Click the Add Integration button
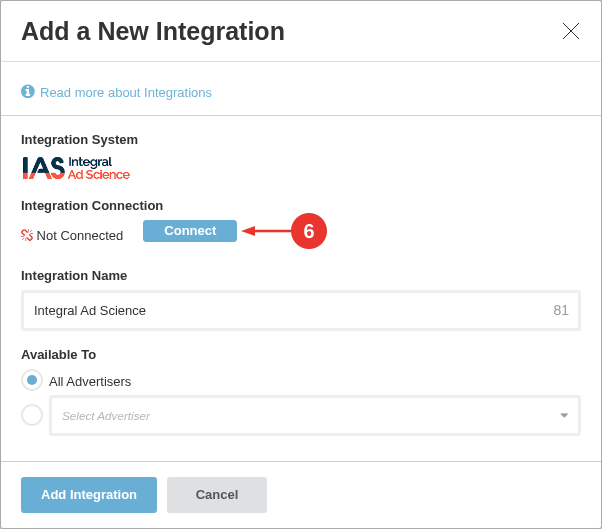 [x=89, y=495]
